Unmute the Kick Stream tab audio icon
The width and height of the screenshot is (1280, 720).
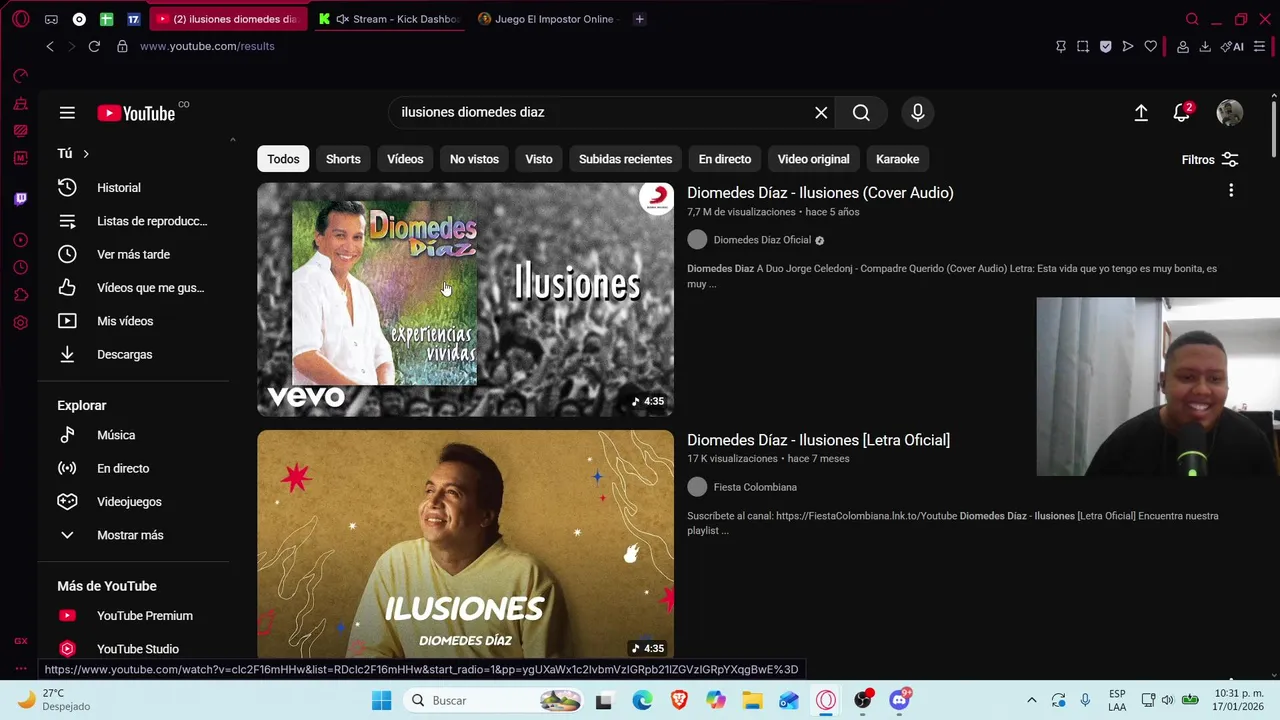[x=343, y=19]
